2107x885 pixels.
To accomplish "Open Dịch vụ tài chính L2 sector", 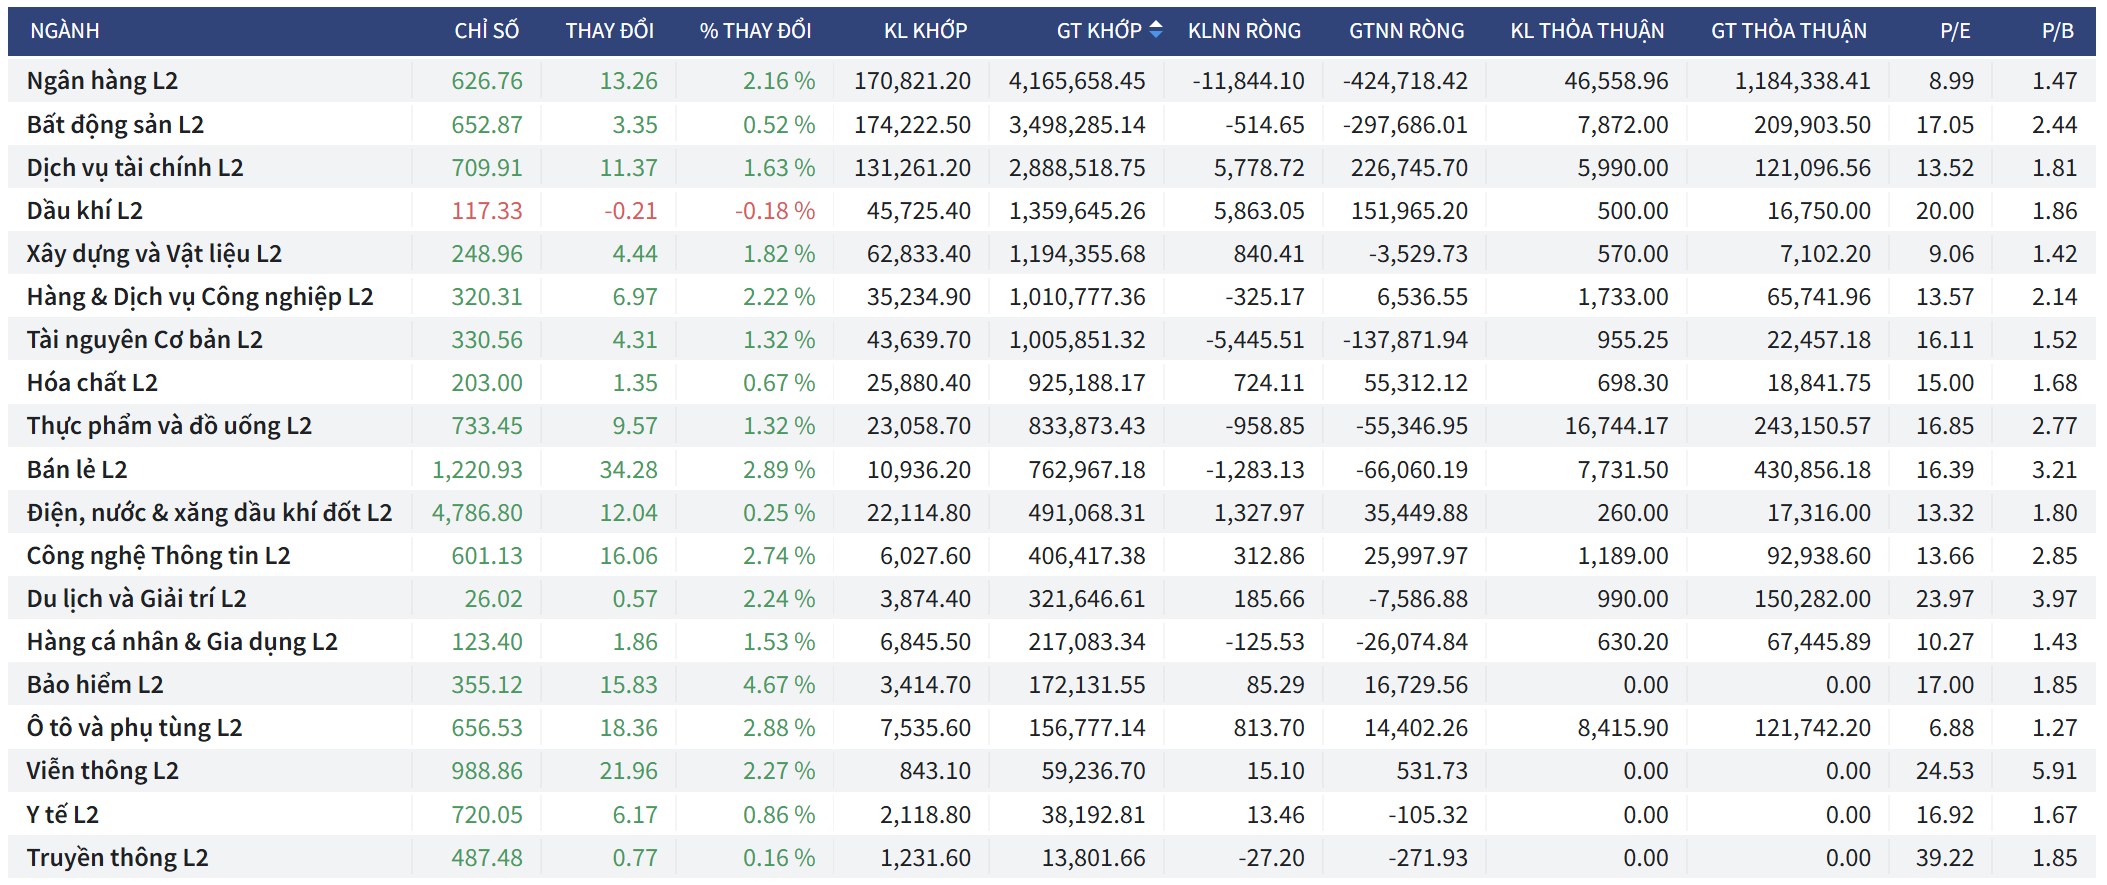I will pos(135,168).
